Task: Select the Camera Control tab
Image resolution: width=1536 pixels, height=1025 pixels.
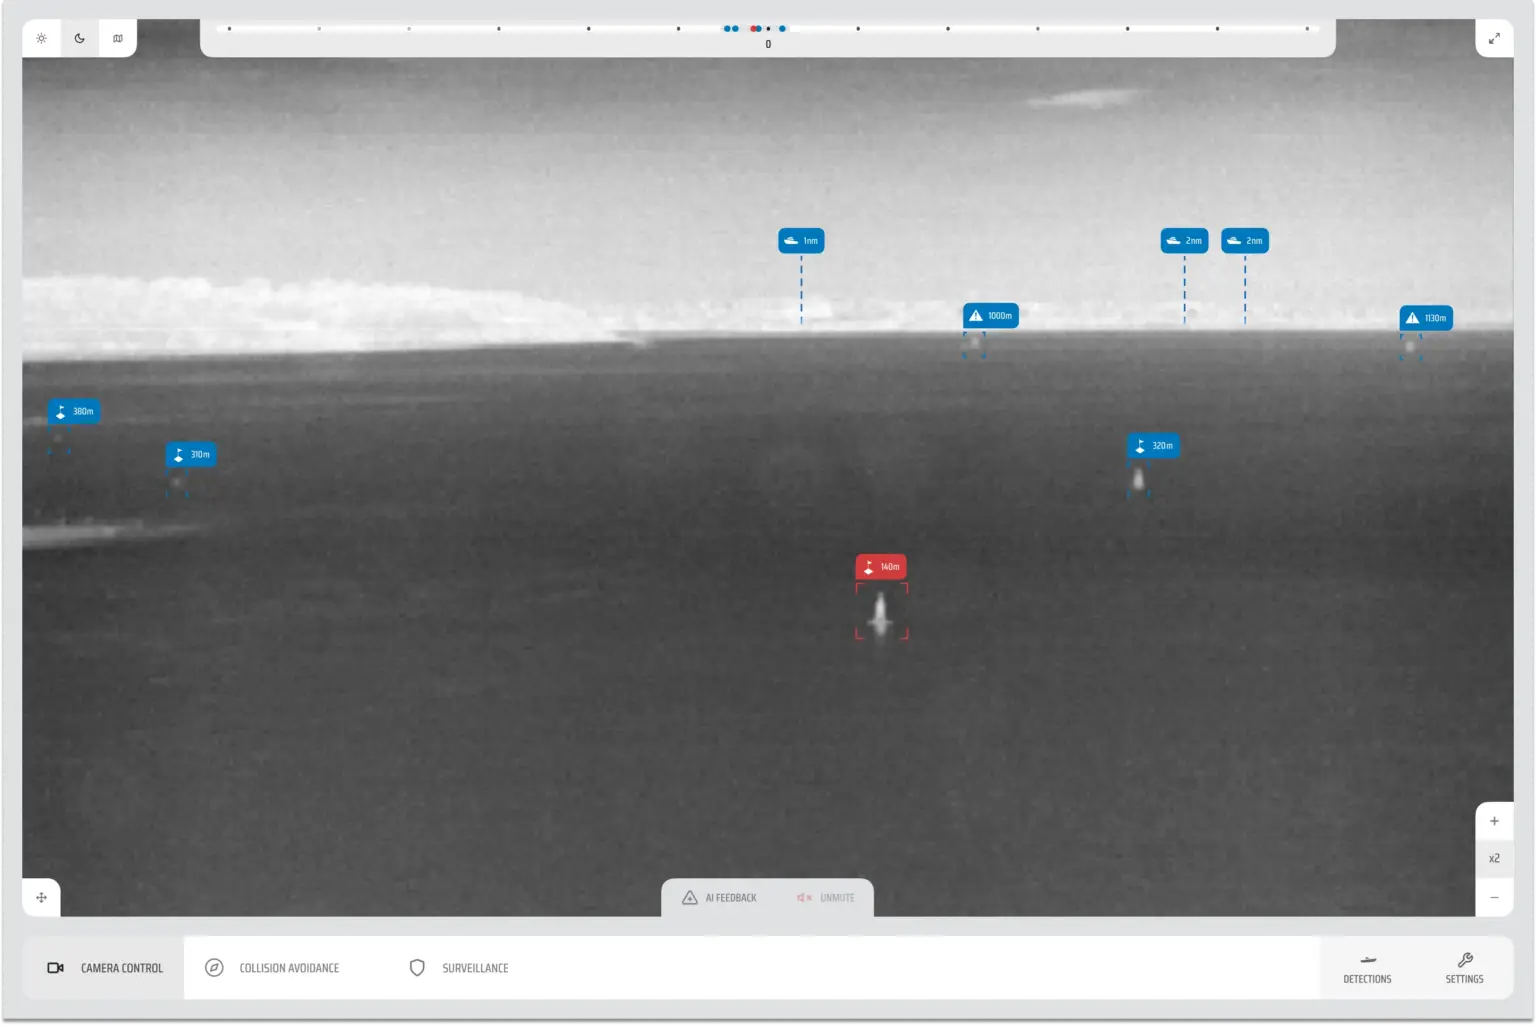Action: pyautogui.click(x=104, y=968)
